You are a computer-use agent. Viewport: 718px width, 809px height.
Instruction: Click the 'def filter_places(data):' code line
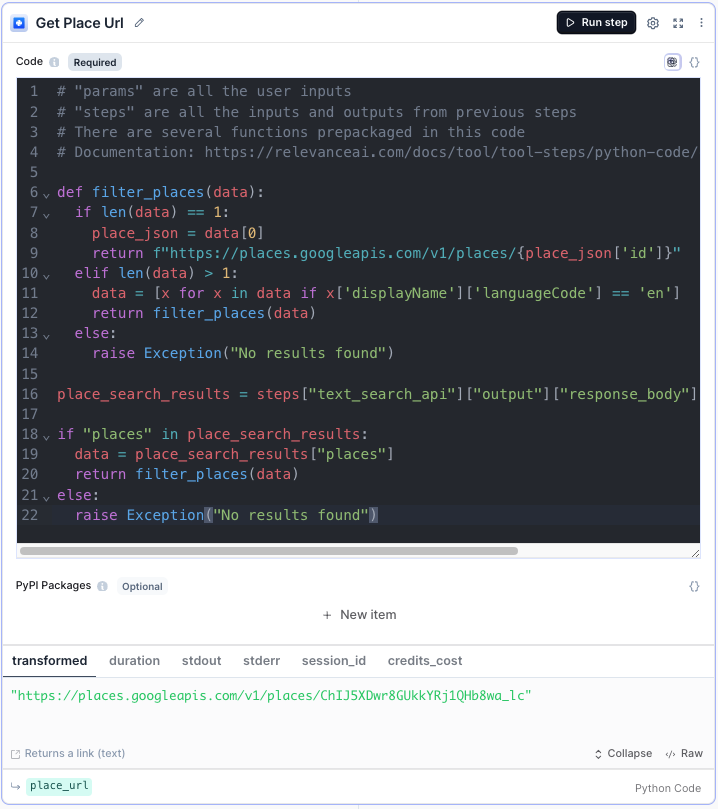[x=160, y=192]
